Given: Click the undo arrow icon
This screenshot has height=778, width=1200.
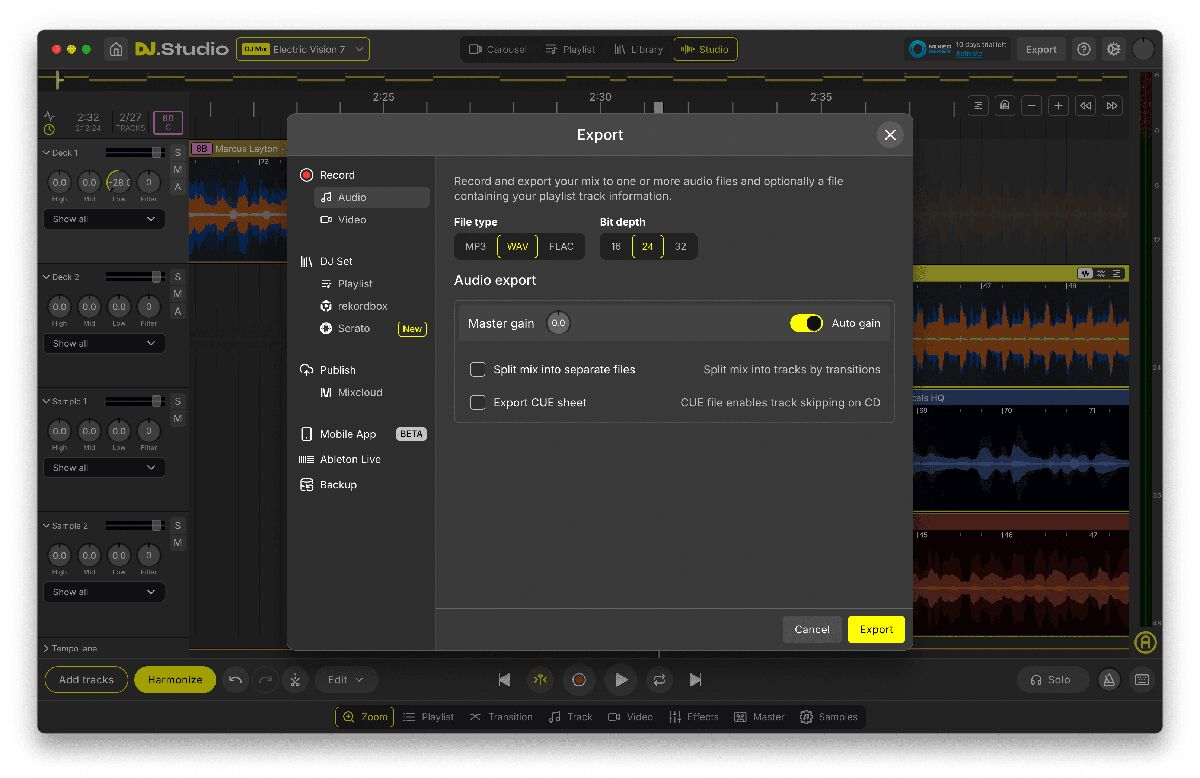Looking at the screenshot, I should coord(236,680).
